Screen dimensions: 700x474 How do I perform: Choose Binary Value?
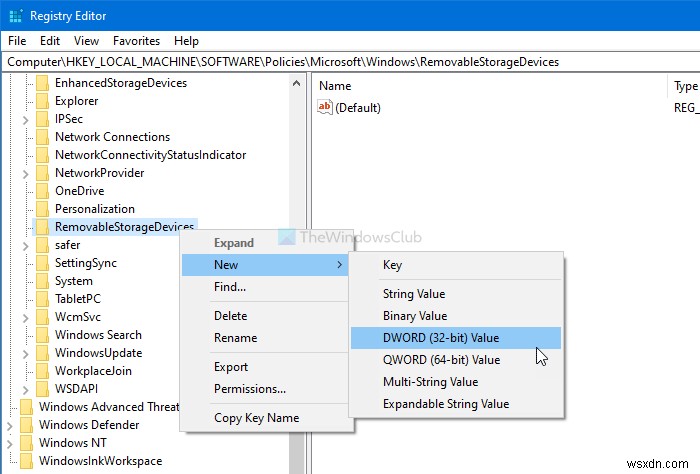pos(456,316)
